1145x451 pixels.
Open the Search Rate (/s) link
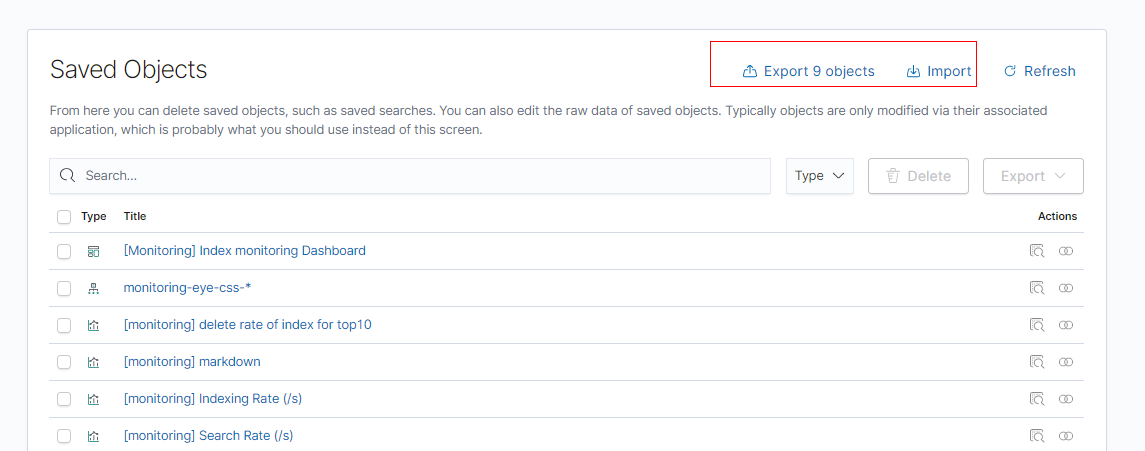pos(208,436)
